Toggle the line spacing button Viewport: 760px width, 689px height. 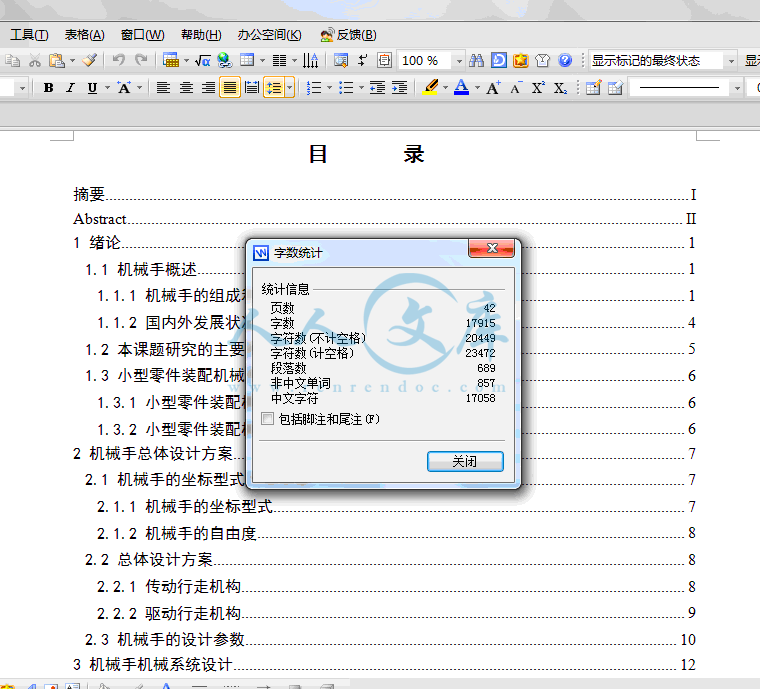pos(274,88)
